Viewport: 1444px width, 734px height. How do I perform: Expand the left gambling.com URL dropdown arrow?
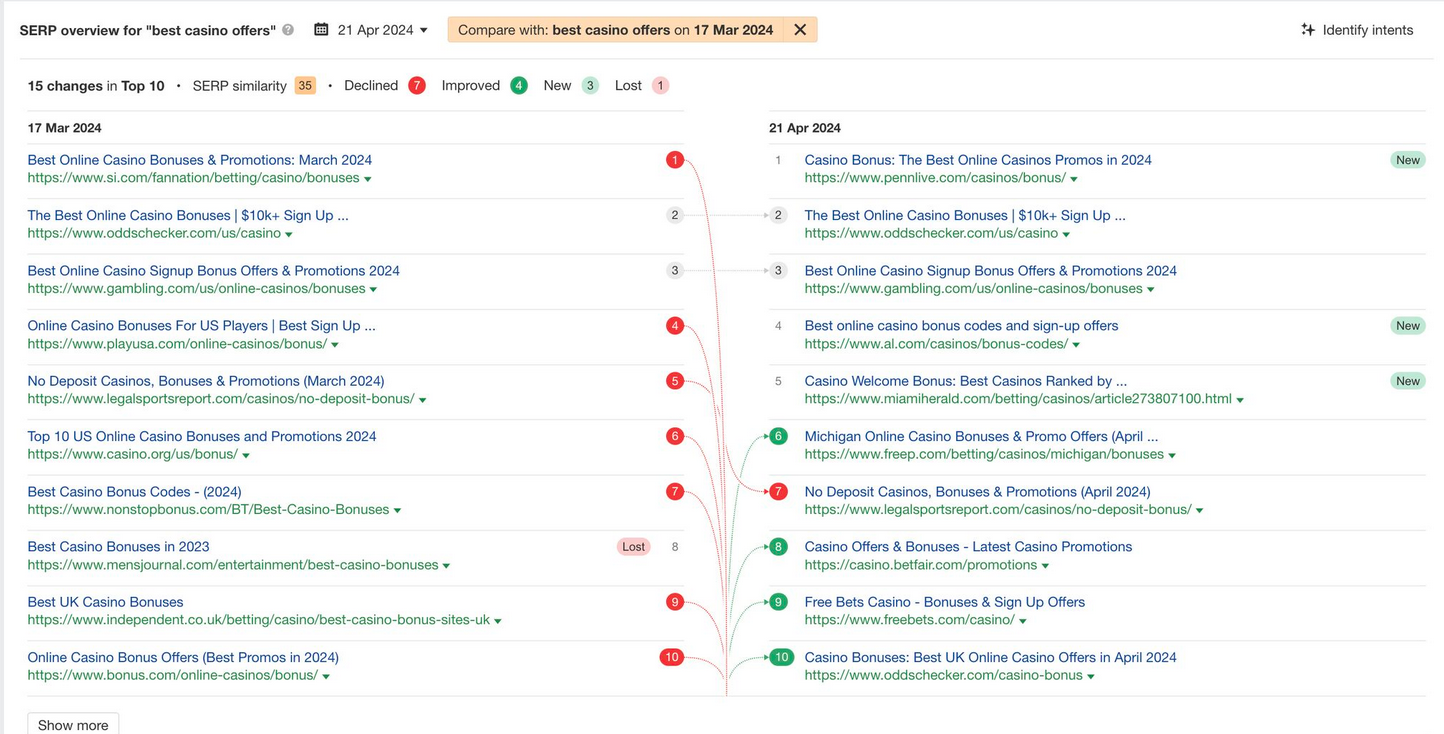tap(373, 290)
